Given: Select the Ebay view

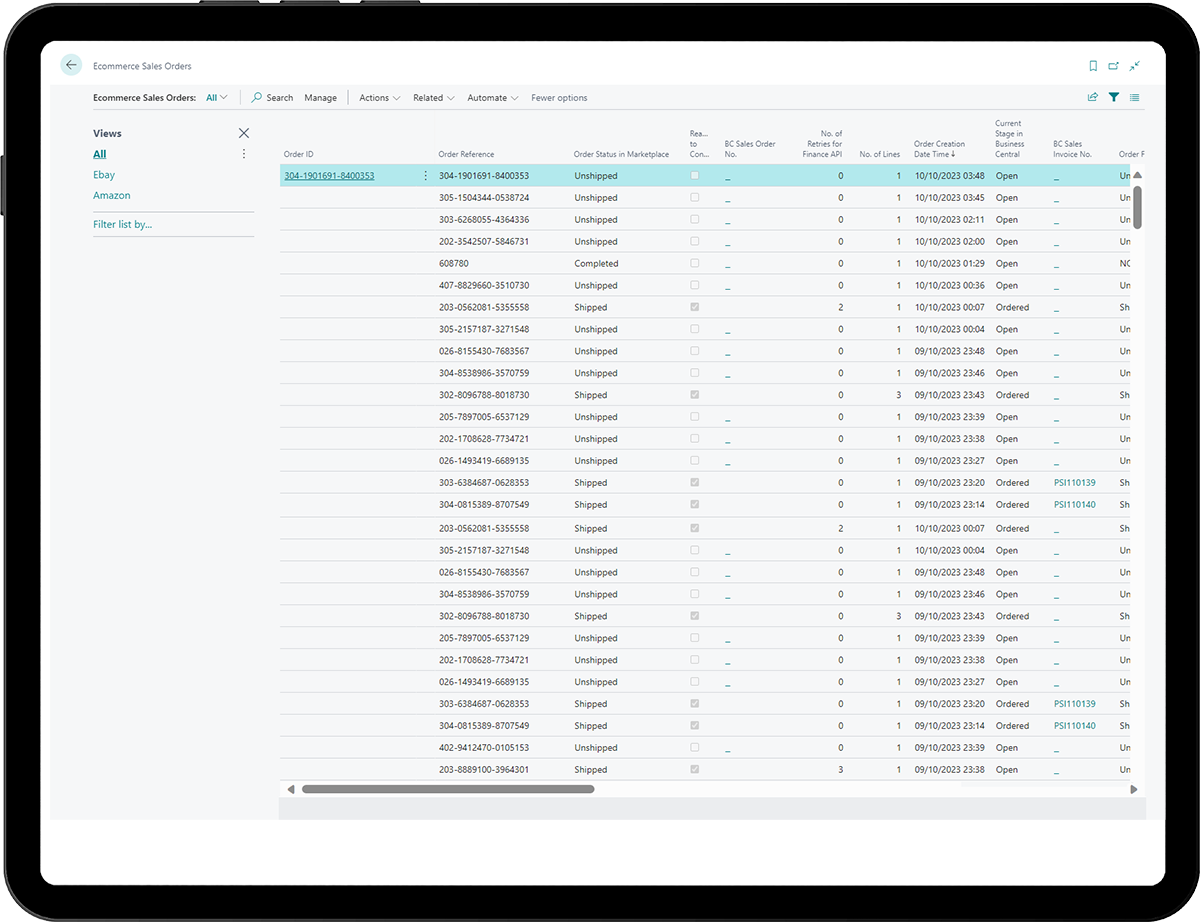Looking at the screenshot, I should click(104, 175).
